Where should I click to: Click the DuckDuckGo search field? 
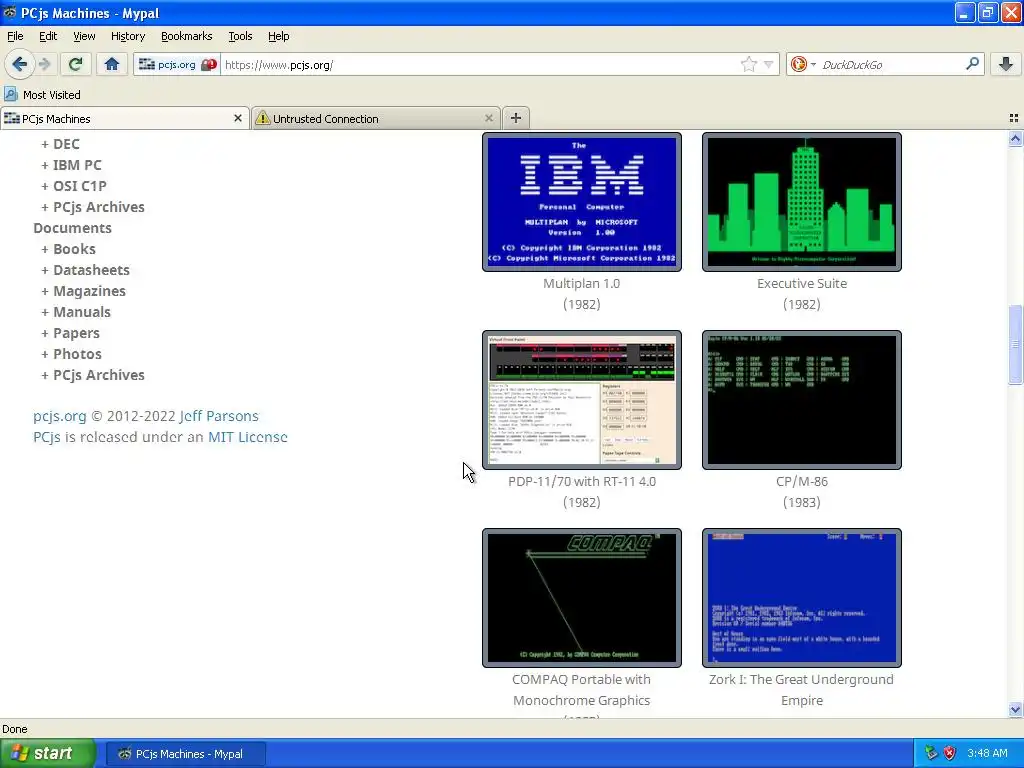[891, 65]
